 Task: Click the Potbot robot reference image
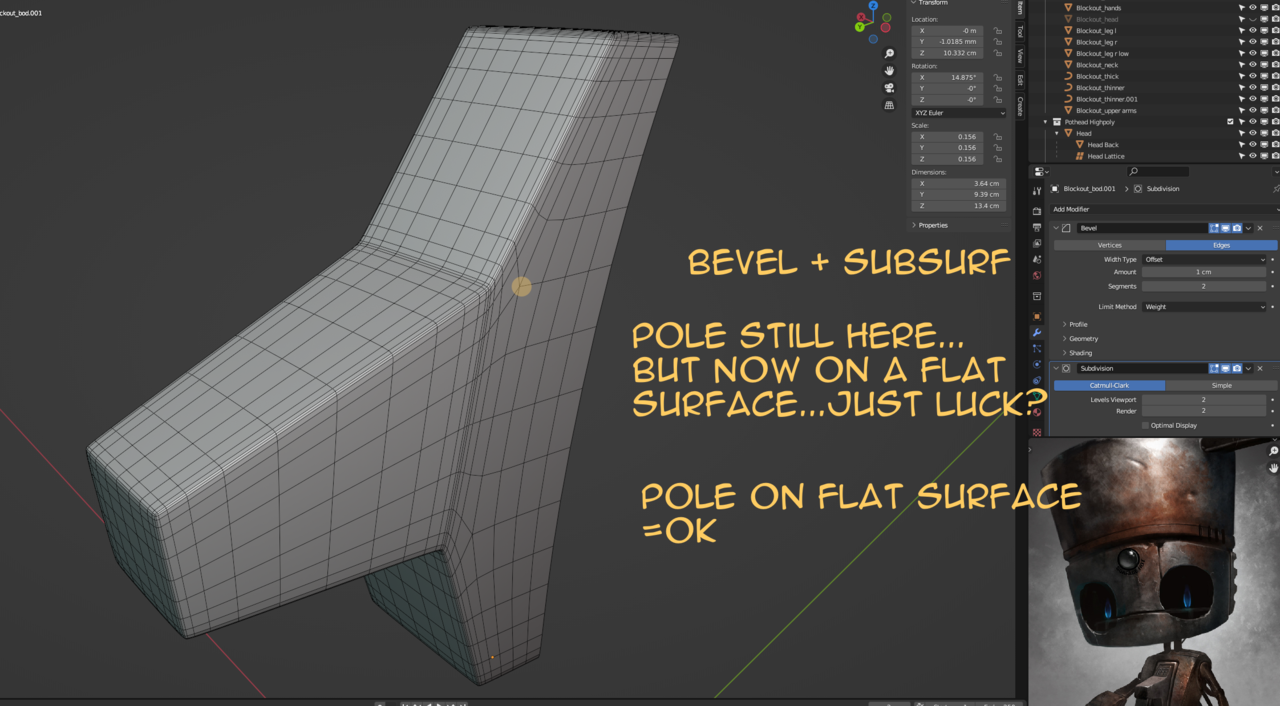[x=1150, y=570]
